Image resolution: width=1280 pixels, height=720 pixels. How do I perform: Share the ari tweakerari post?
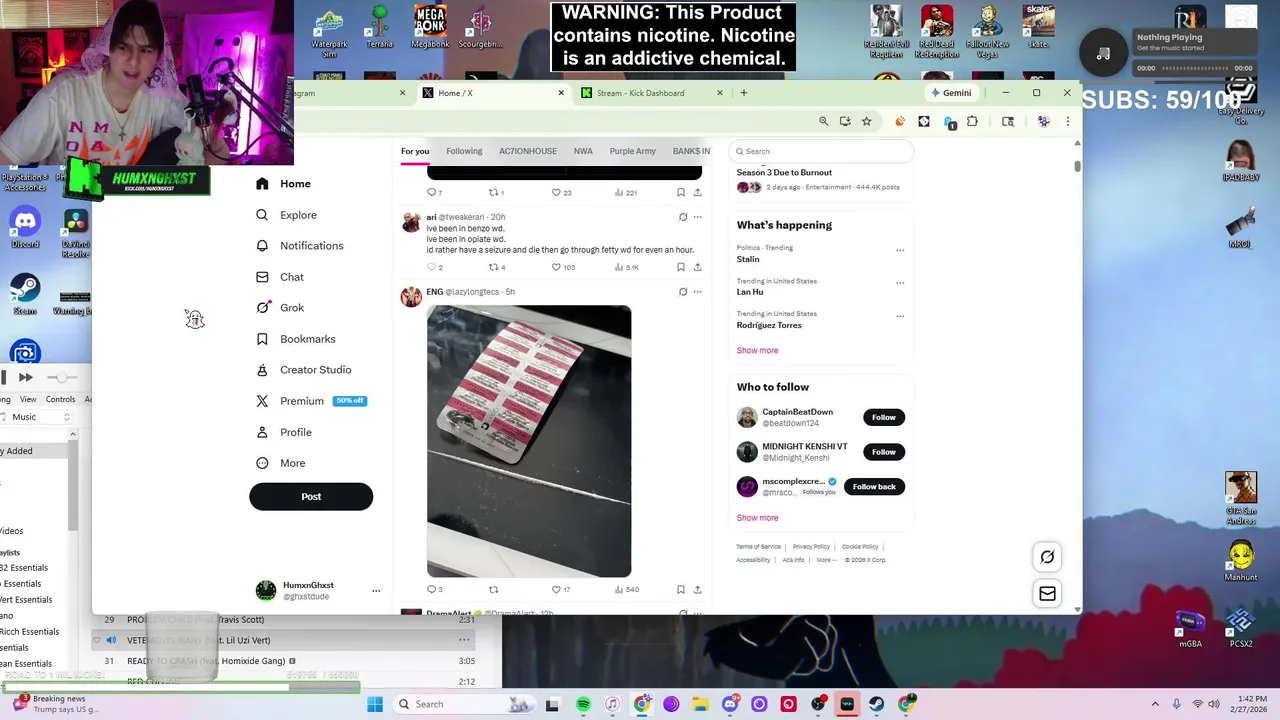coord(697,267)
